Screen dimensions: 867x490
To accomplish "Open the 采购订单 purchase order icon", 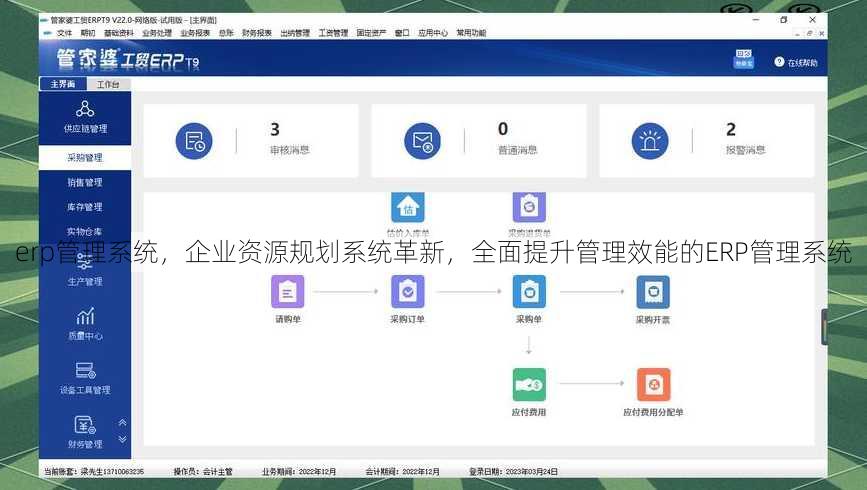I will coord(408,291).
